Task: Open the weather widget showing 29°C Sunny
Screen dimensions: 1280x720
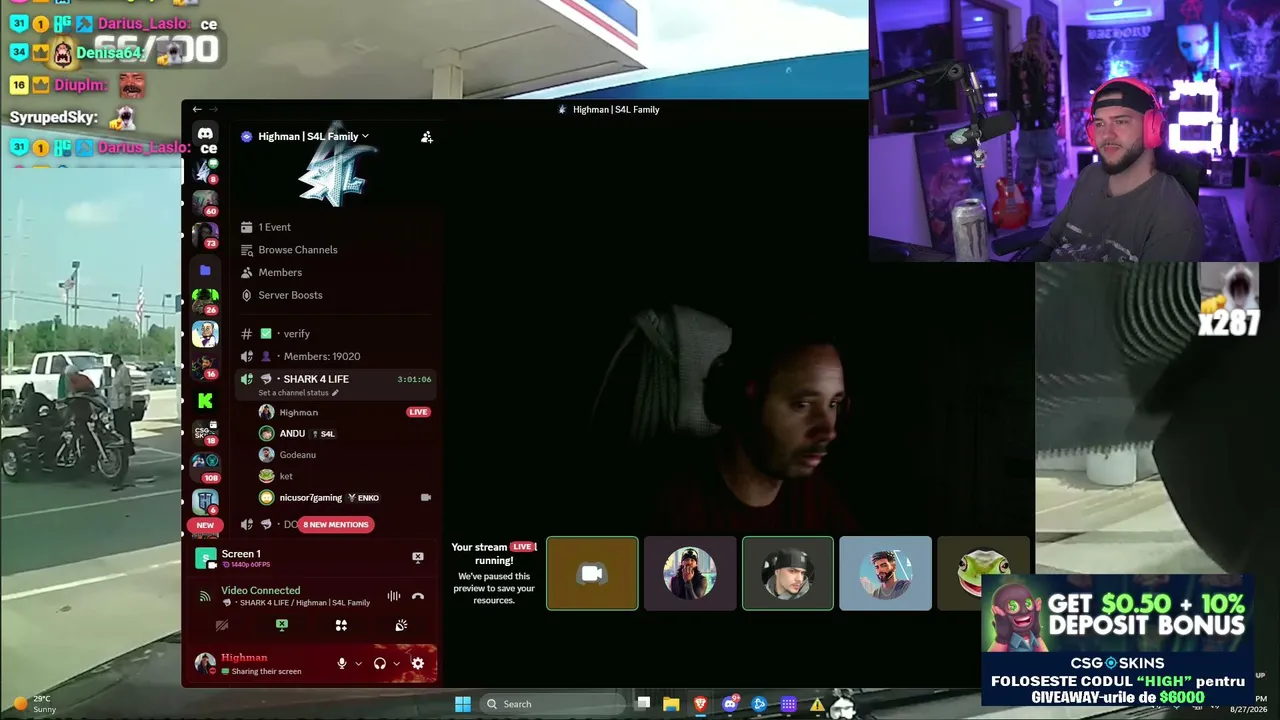Action: click(35, 704)
